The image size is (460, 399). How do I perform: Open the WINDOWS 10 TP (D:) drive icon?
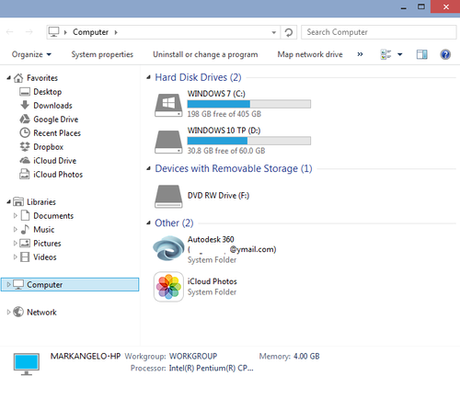point(168,142)
